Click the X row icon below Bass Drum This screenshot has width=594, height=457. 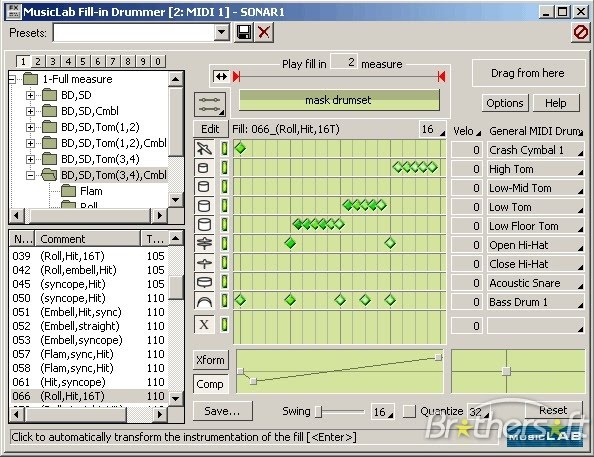(204, 324)
